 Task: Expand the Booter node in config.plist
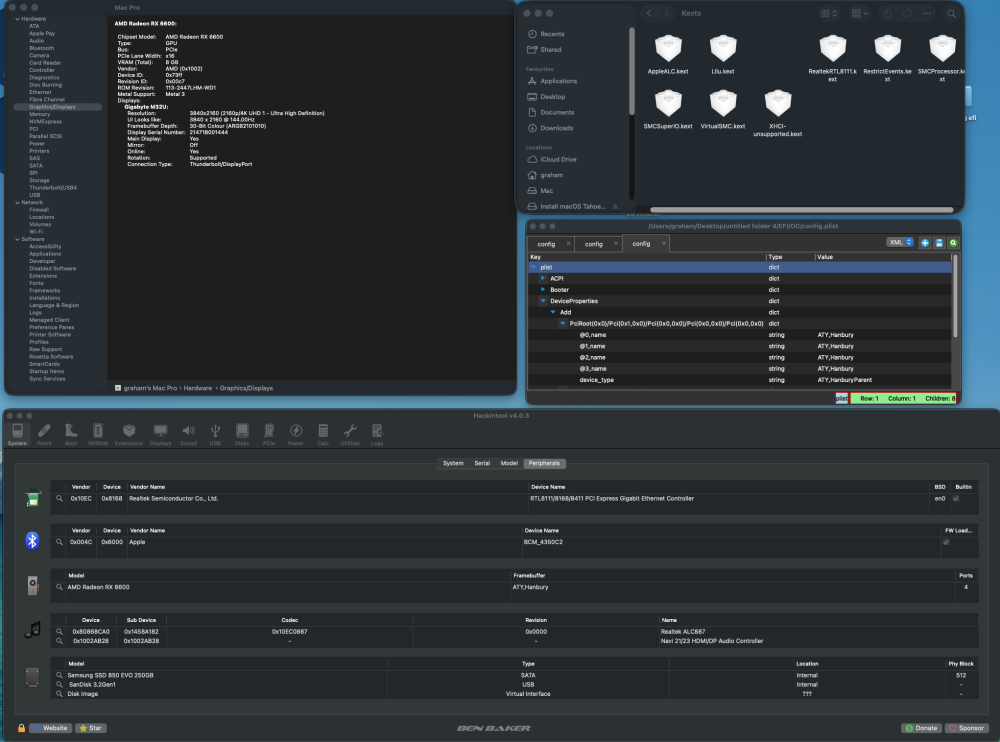tap(543, 290)
